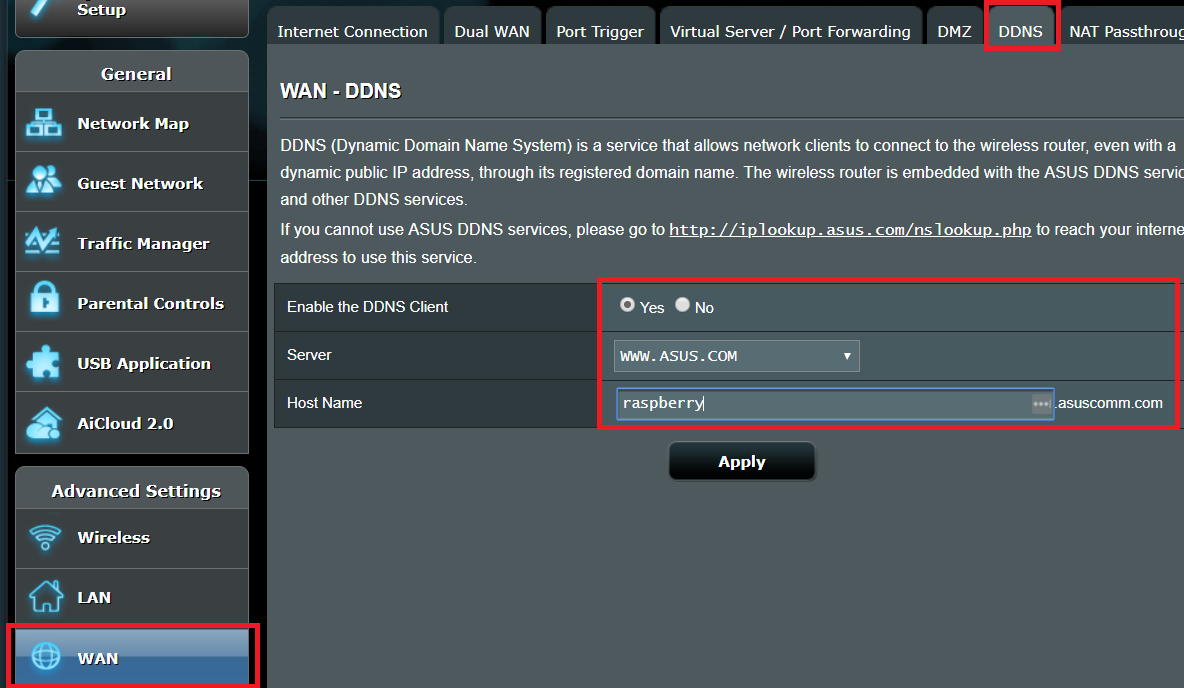Click the WAN - DDNS page heading
The width and height of the screenshot is (1184, 688).
[341, 91]
